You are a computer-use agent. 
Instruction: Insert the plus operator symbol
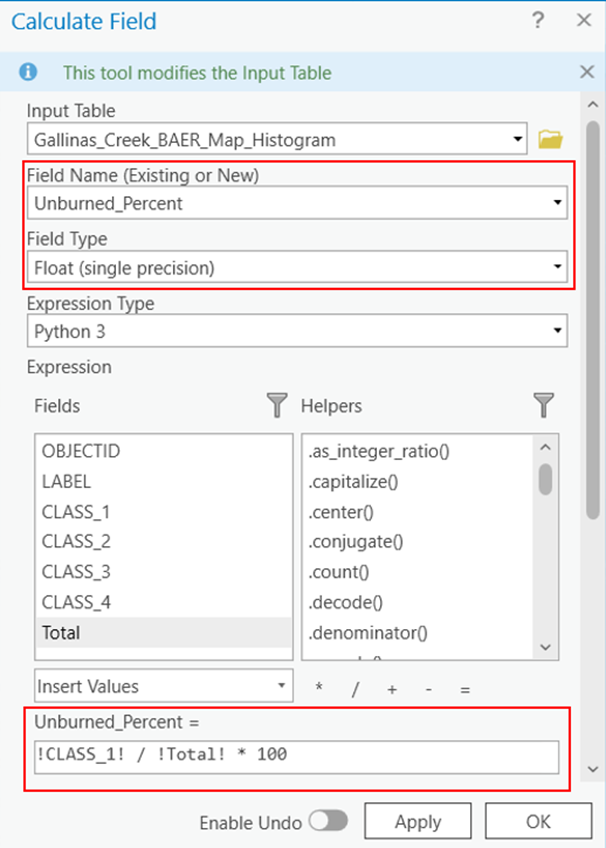coord(390,689)
